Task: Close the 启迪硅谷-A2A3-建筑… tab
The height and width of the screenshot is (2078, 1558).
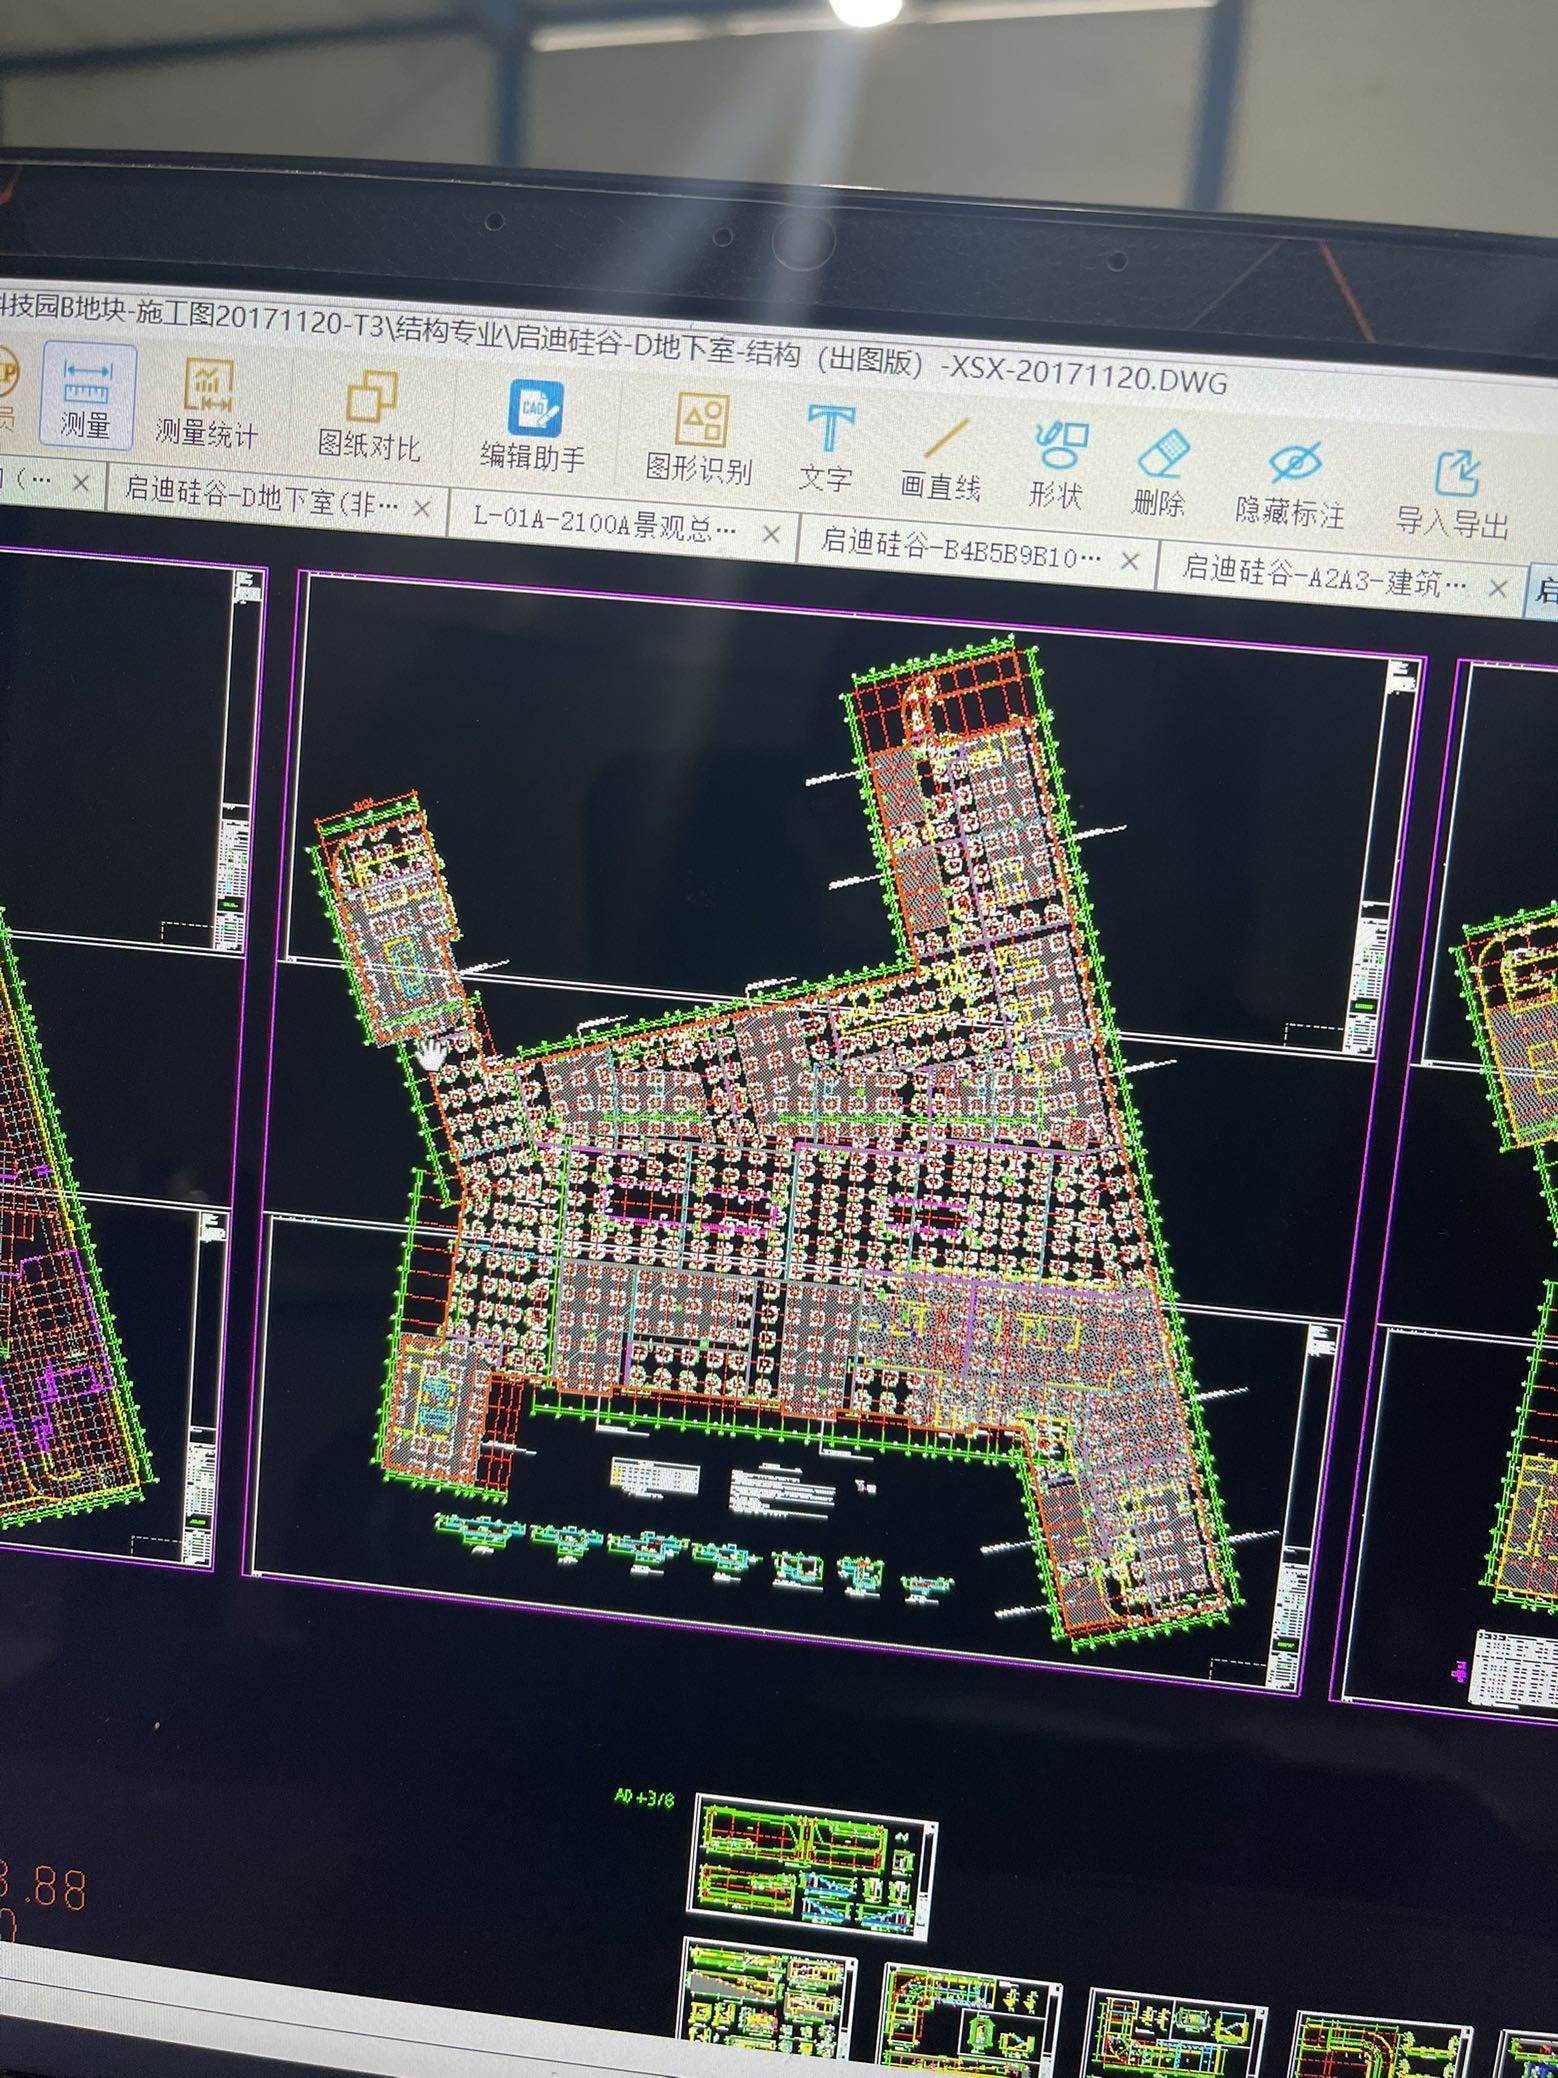Action: (x=1497, y=589)
